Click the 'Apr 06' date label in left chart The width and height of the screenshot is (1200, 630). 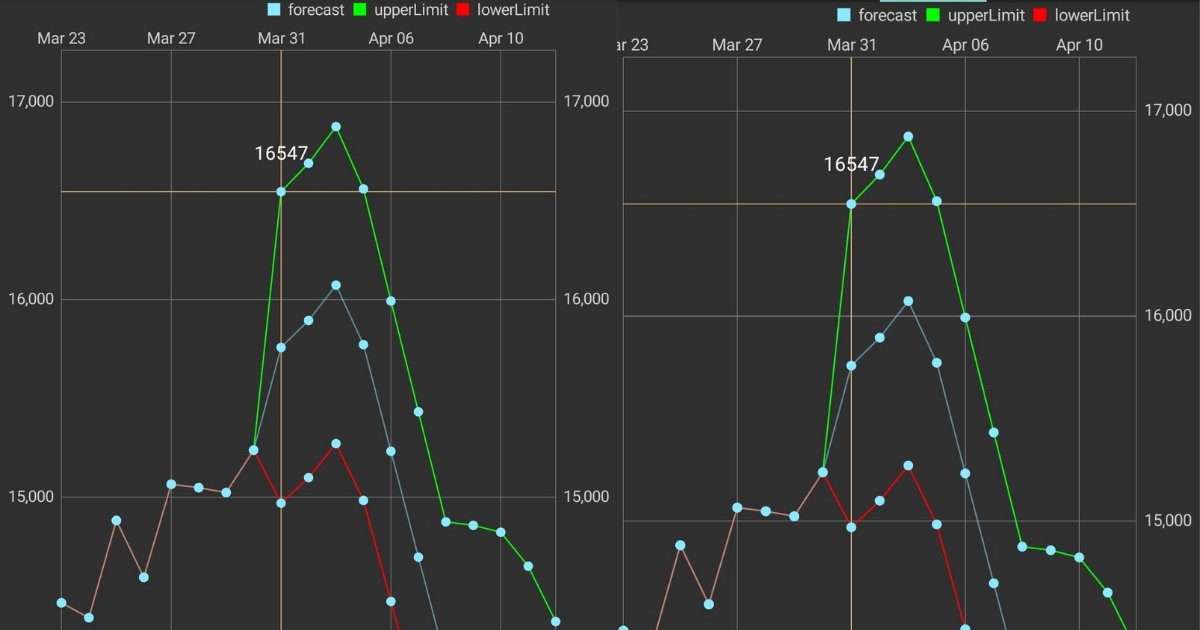click(391, 38)
